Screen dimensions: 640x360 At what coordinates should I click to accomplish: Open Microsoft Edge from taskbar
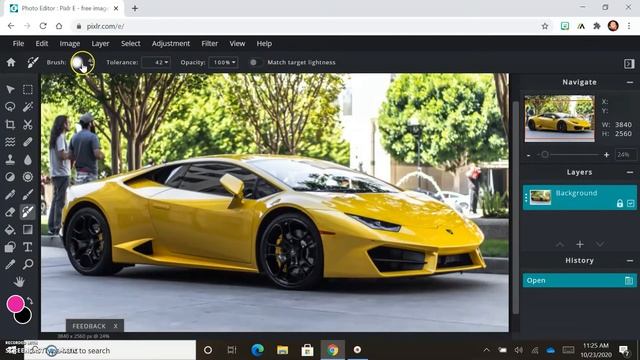257,350
